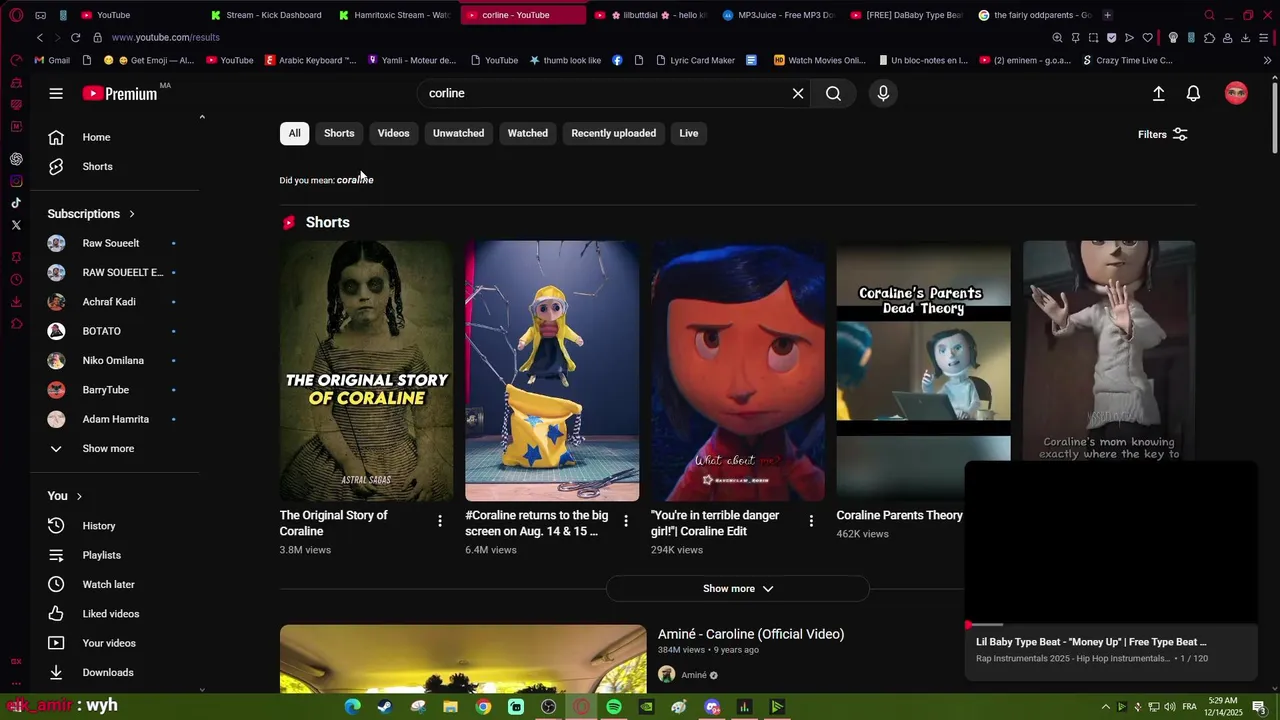Click the YouTube Premium logo
Viewport: 1280px width, 720px height.
tap(120, 93)
